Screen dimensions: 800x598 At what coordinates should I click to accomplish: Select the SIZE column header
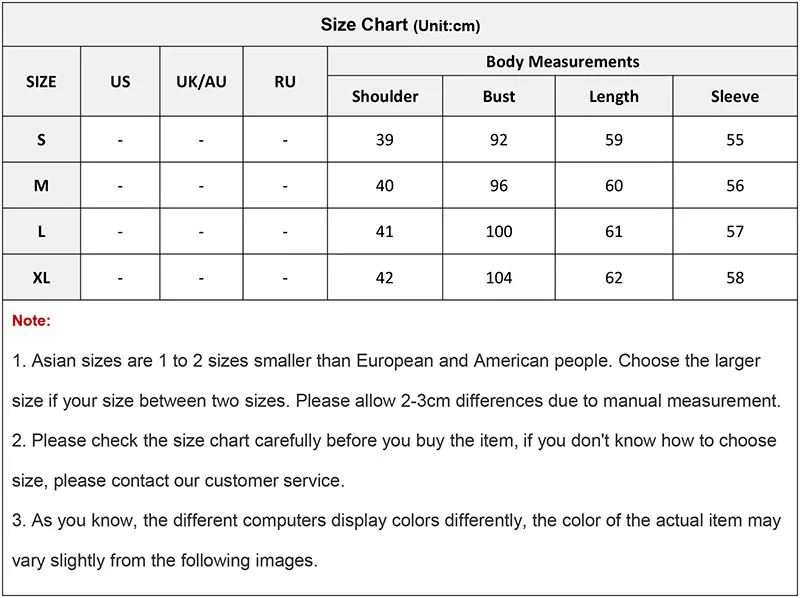click(41, 82)
